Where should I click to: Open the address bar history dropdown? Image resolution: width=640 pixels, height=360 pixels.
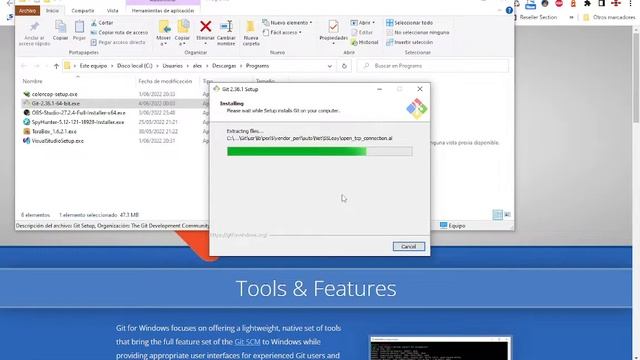tap(330, 66)
